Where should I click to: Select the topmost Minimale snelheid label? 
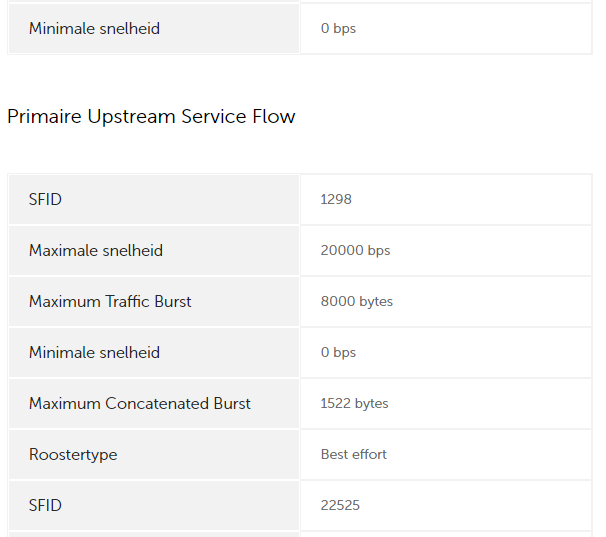click(94, 29)
